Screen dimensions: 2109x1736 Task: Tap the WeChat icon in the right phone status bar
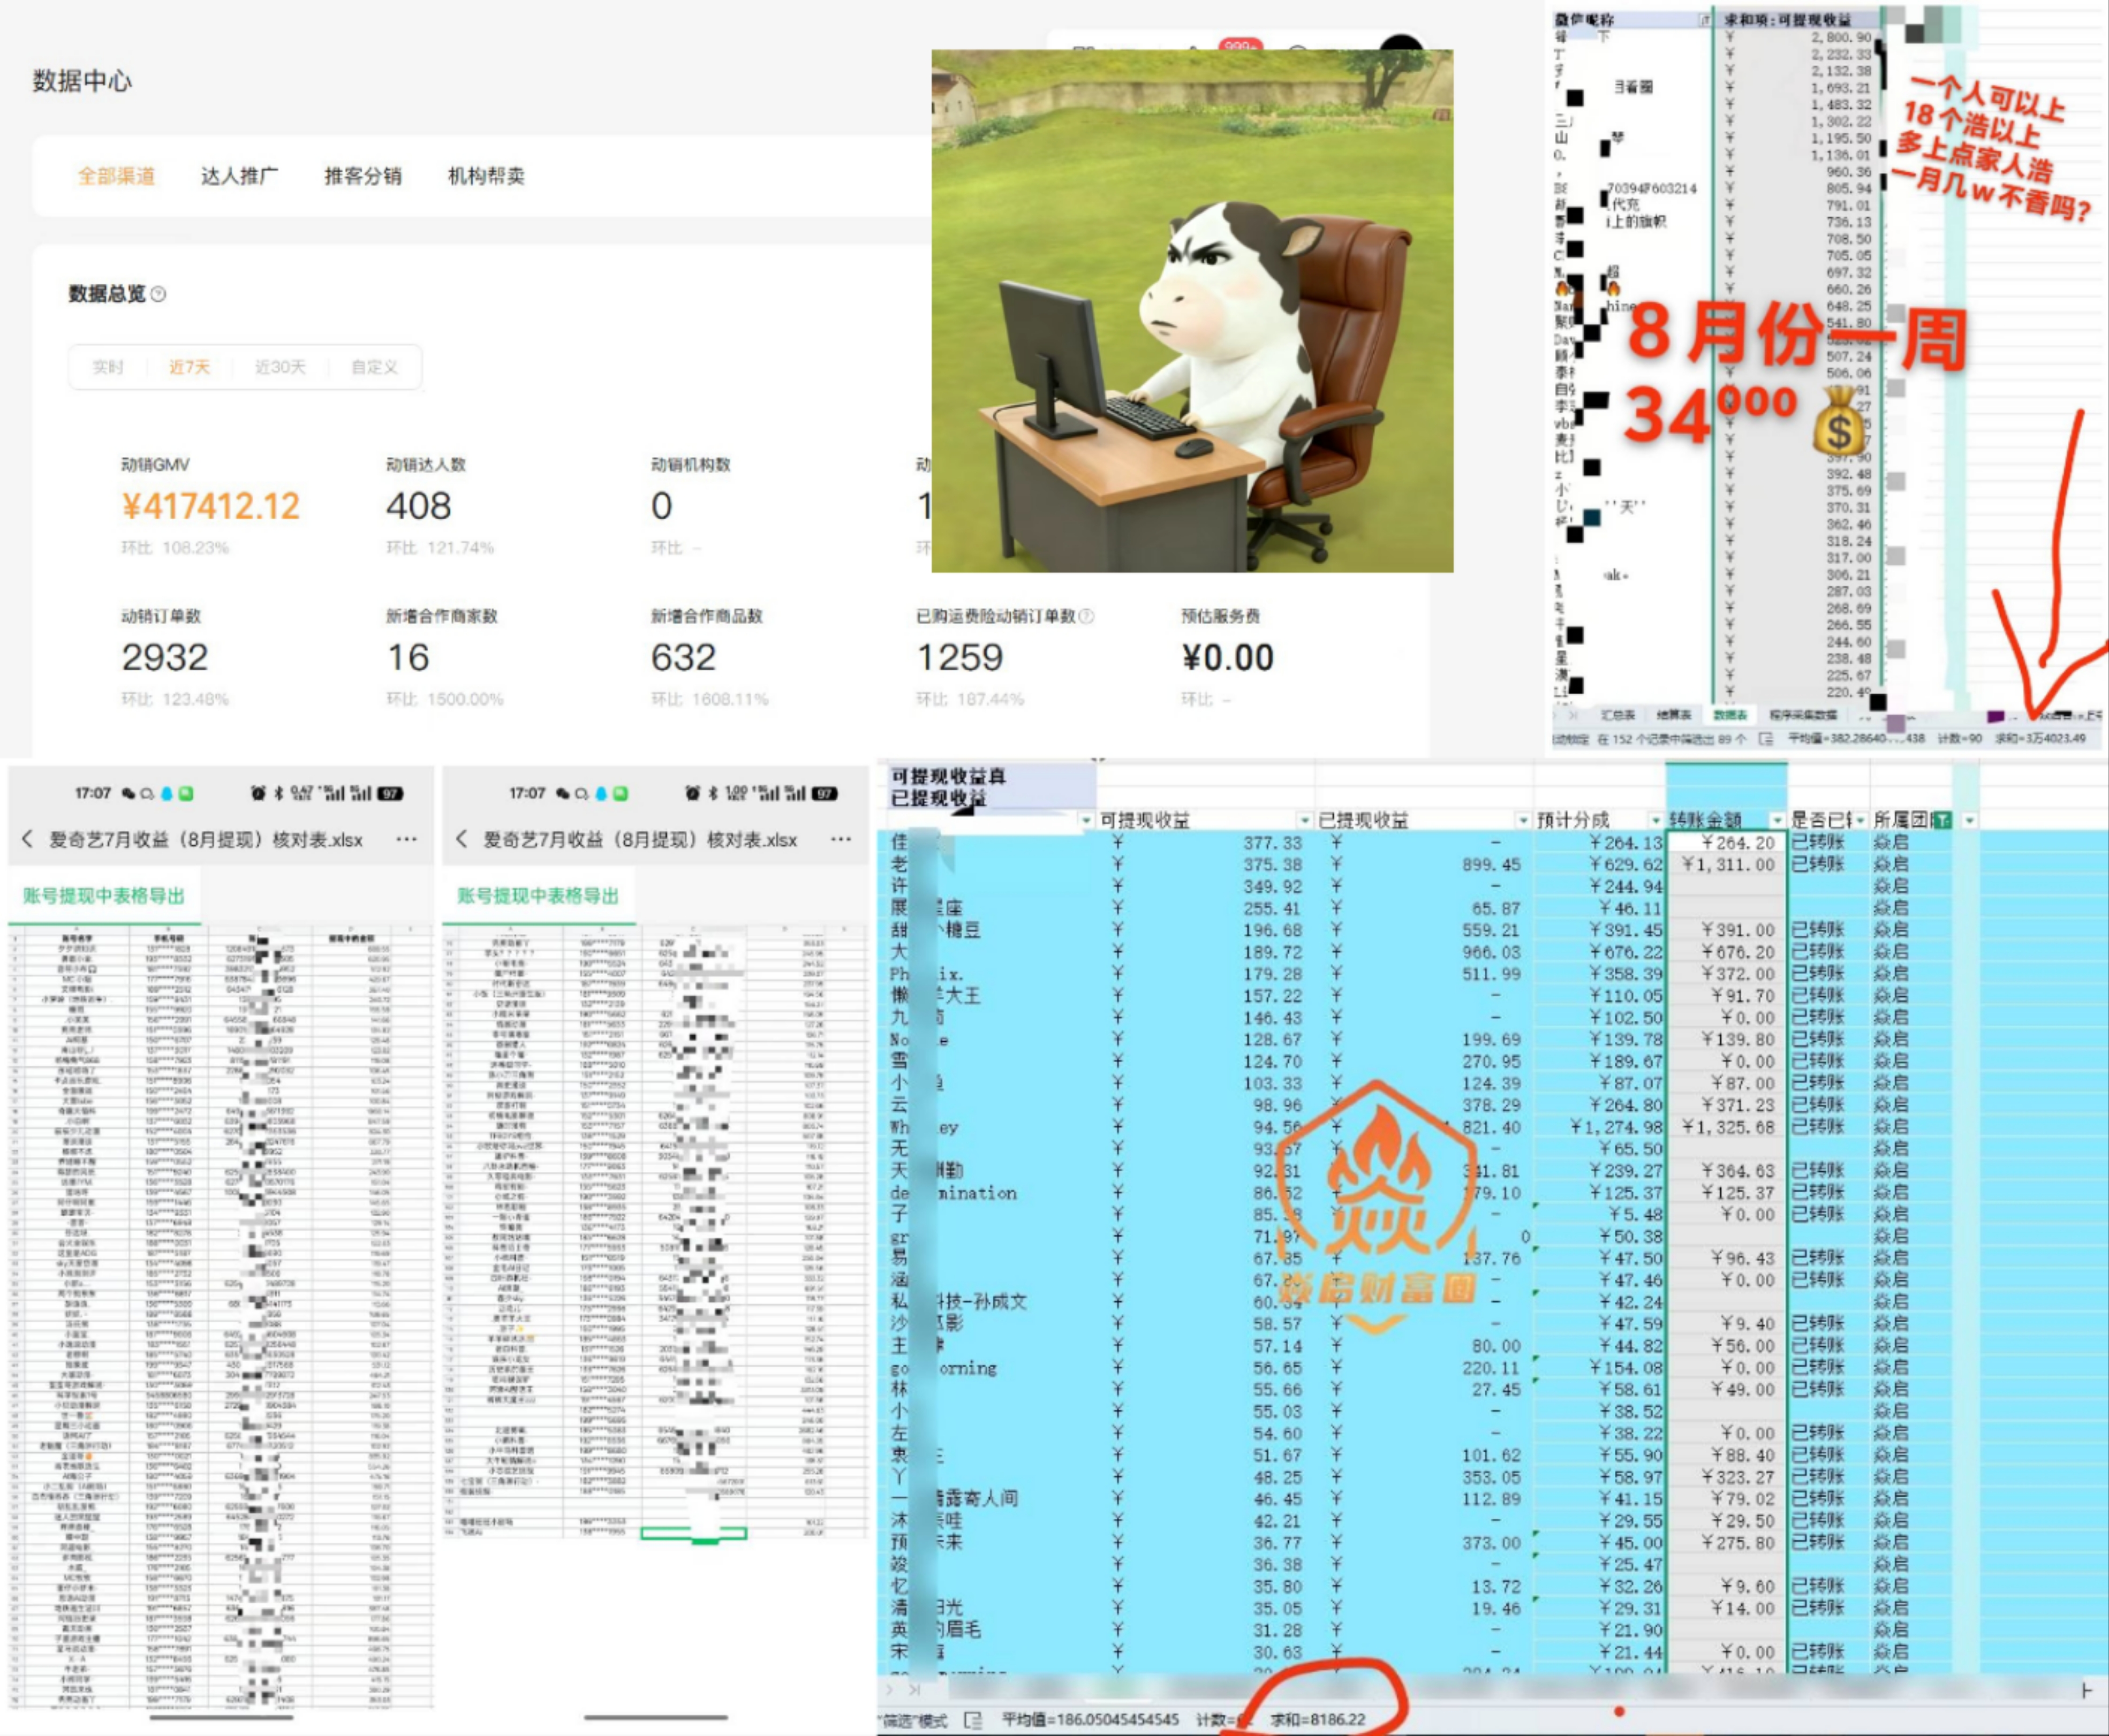click(x=562, y=793)
